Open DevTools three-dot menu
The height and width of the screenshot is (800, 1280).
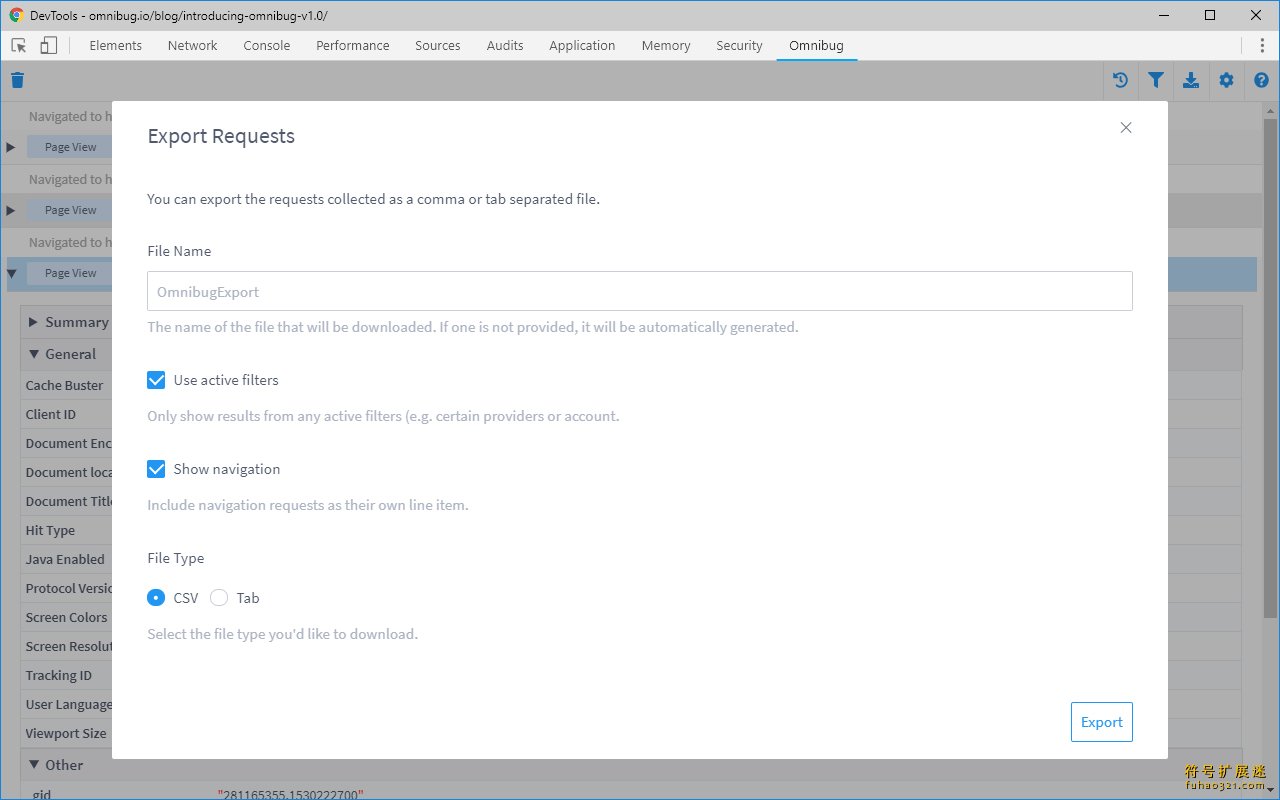[x=1262, y=45]
